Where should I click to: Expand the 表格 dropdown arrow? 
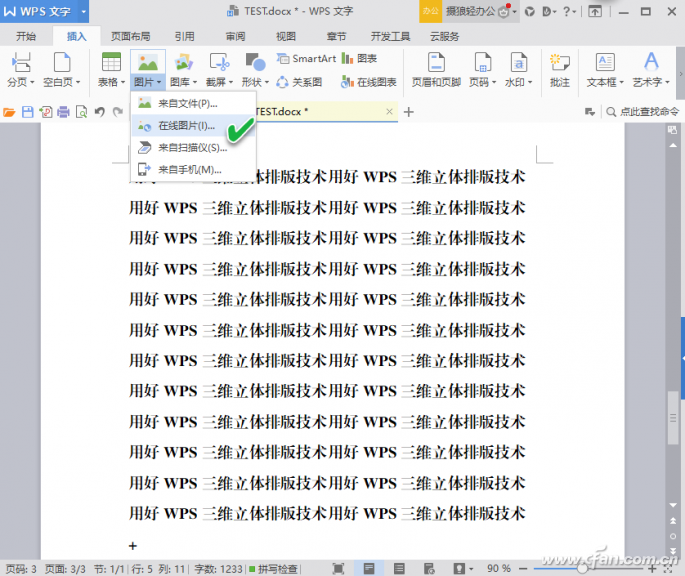[x=123, y=82]
